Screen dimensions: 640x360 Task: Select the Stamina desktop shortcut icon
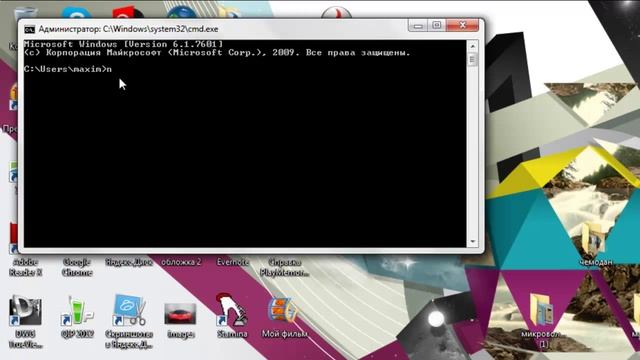(231, 309)
